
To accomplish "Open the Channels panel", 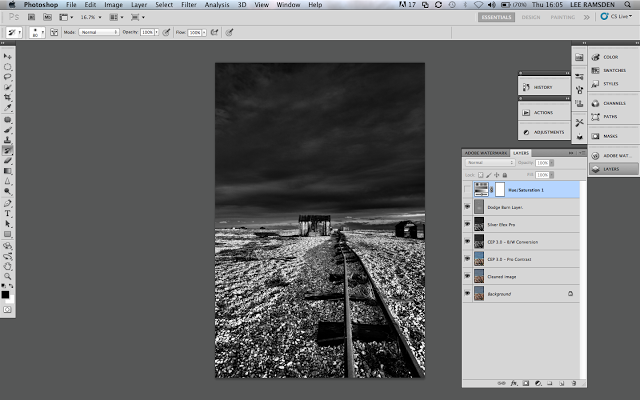I will coord(613,103).
